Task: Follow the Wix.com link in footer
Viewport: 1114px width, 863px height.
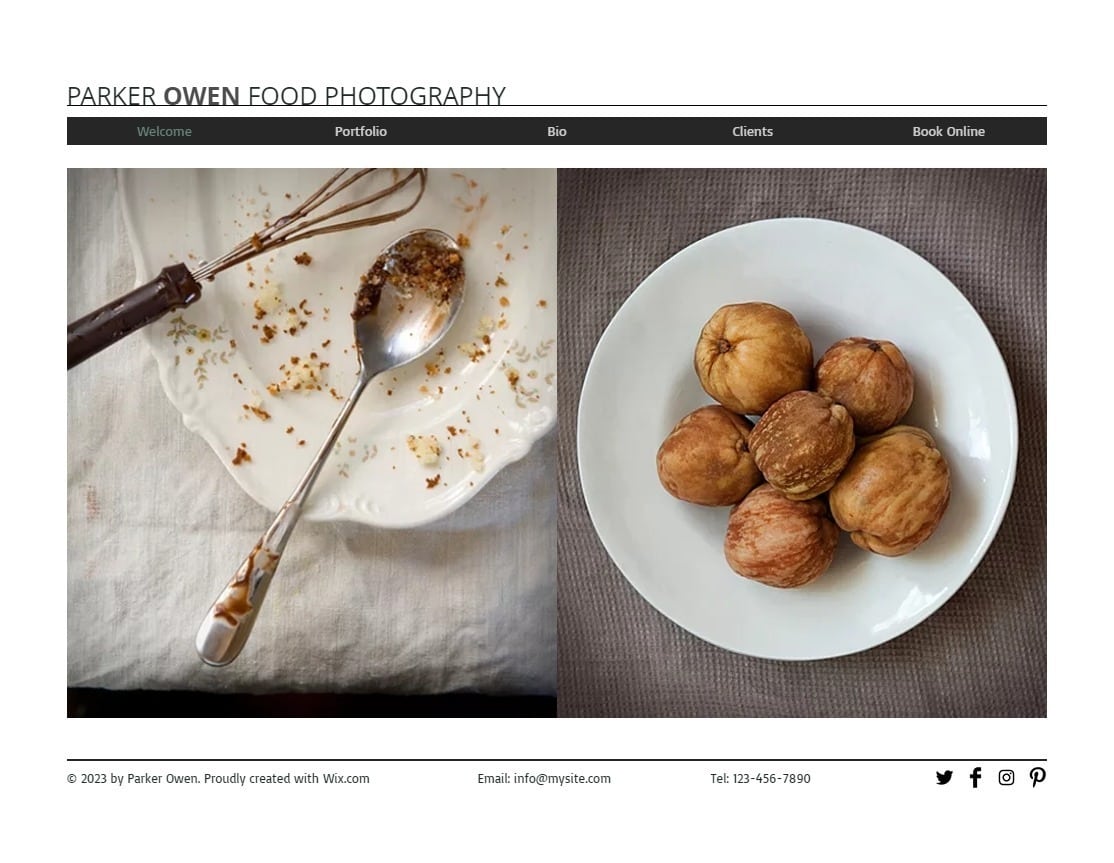Action: 346,778
